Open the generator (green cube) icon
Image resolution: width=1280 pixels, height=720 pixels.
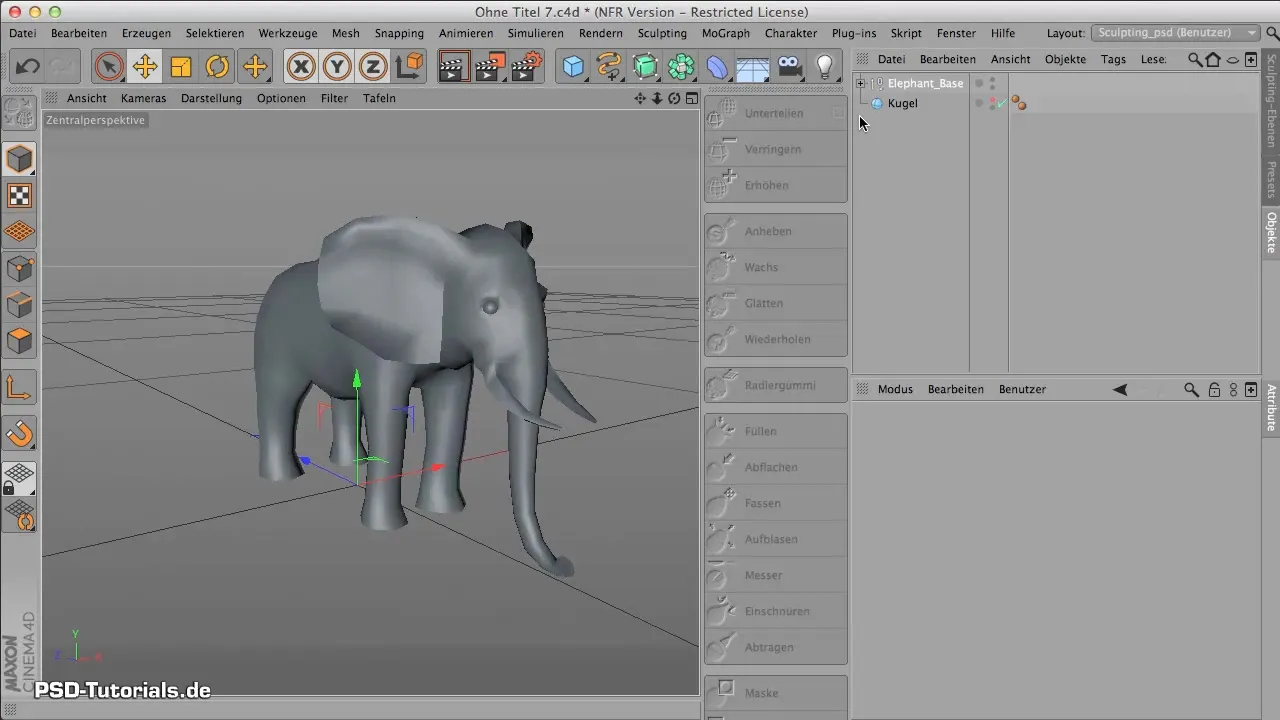645,67
